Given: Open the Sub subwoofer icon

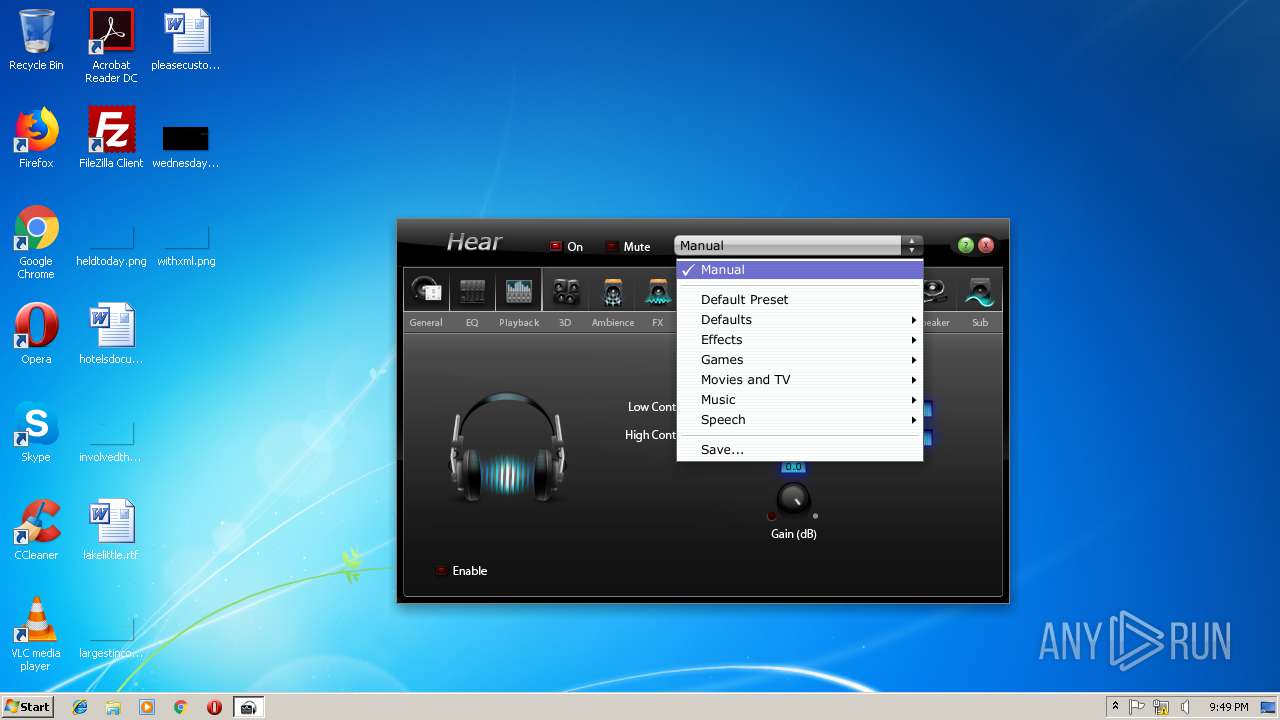Looking at the screenshot, I should click(x=980, y=291).
